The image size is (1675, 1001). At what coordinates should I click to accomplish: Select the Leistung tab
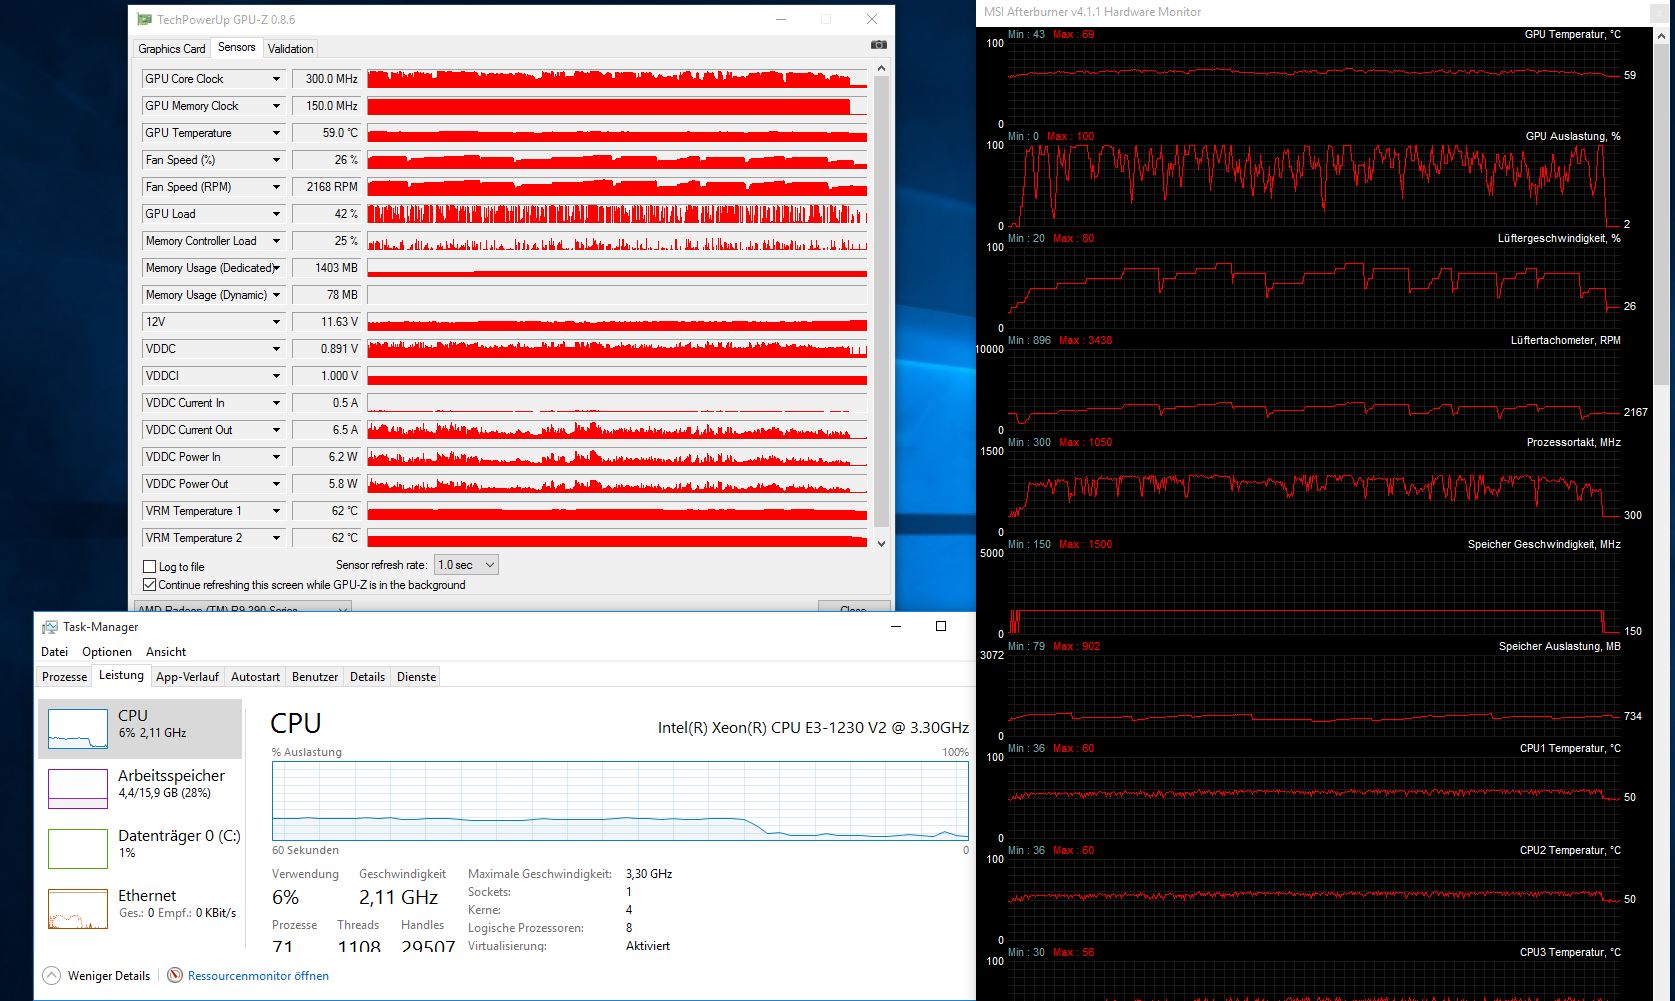[x=121, y=675]
